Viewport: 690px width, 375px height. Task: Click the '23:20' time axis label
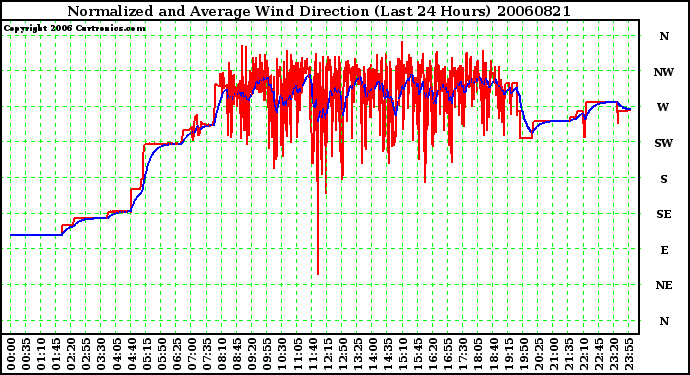[614, 354]
